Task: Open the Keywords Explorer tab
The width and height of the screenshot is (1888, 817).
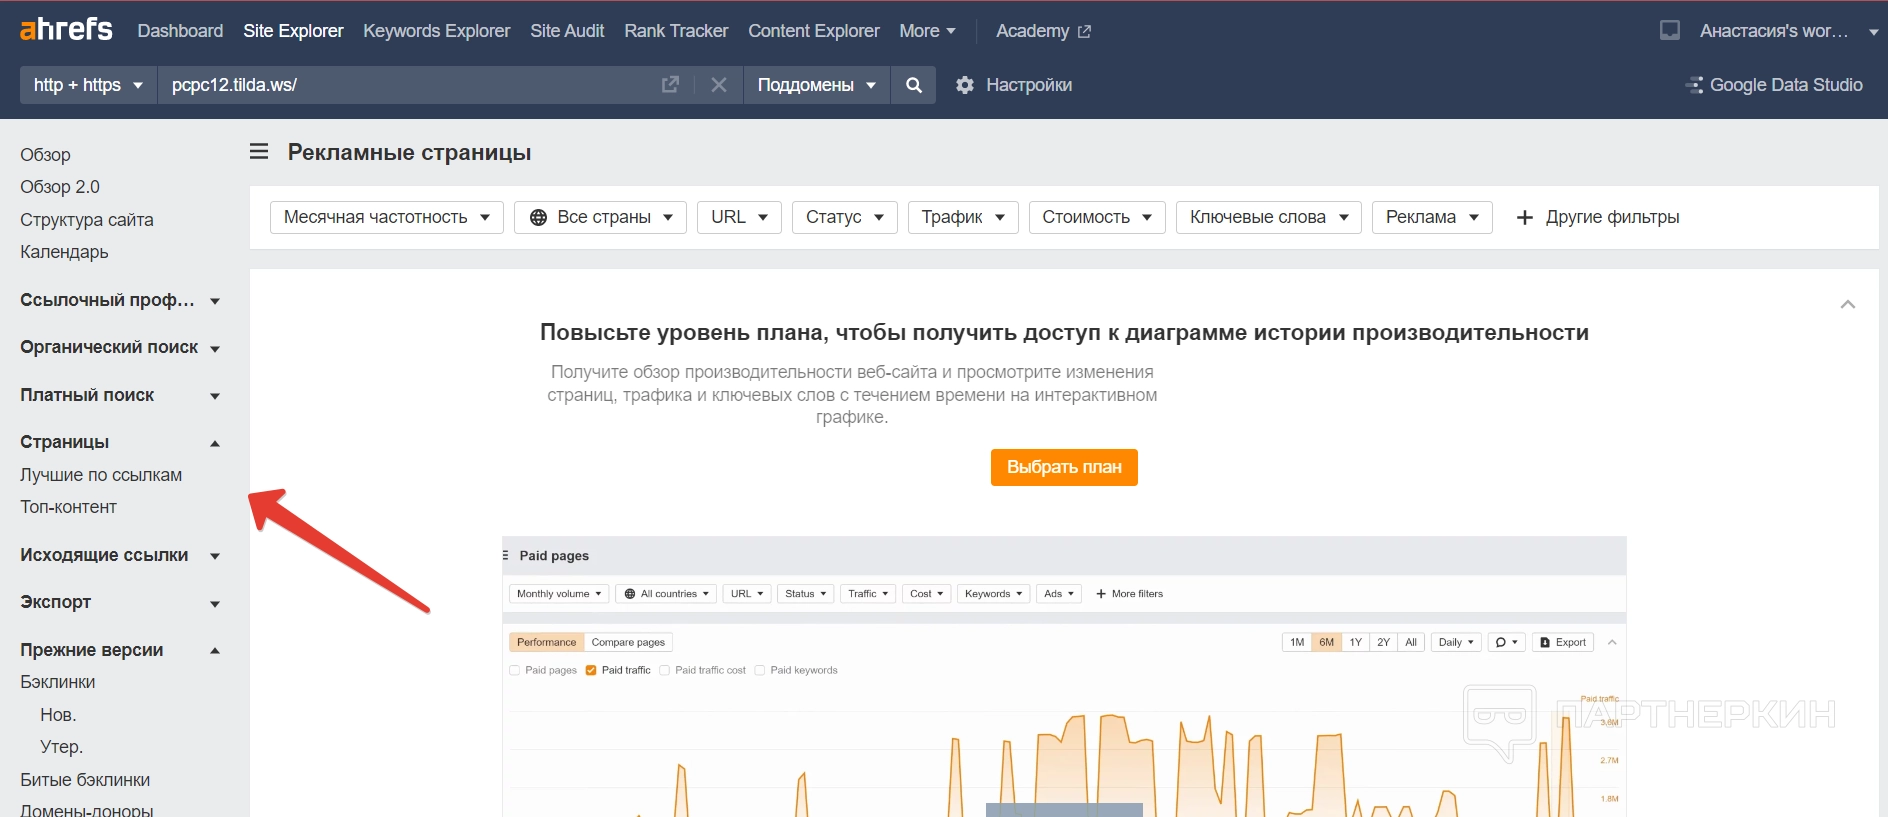Action: pos(436,31)
